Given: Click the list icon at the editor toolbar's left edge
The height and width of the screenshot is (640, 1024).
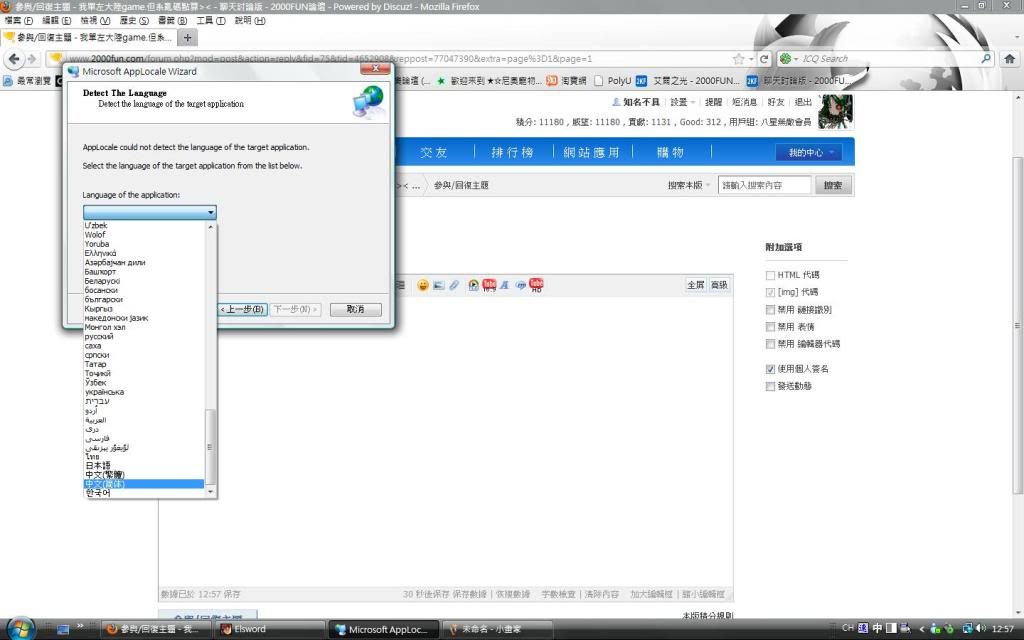Looking at the screenshot, I should [x=401, y=285].
